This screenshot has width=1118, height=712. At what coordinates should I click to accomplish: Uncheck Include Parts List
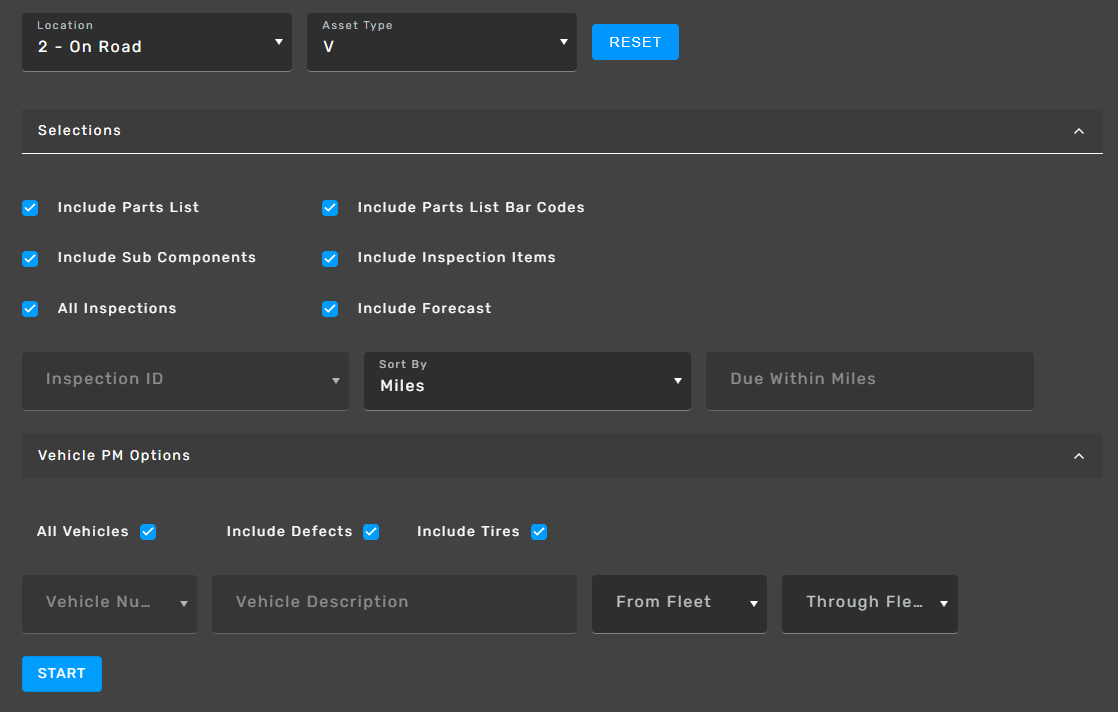30,208
